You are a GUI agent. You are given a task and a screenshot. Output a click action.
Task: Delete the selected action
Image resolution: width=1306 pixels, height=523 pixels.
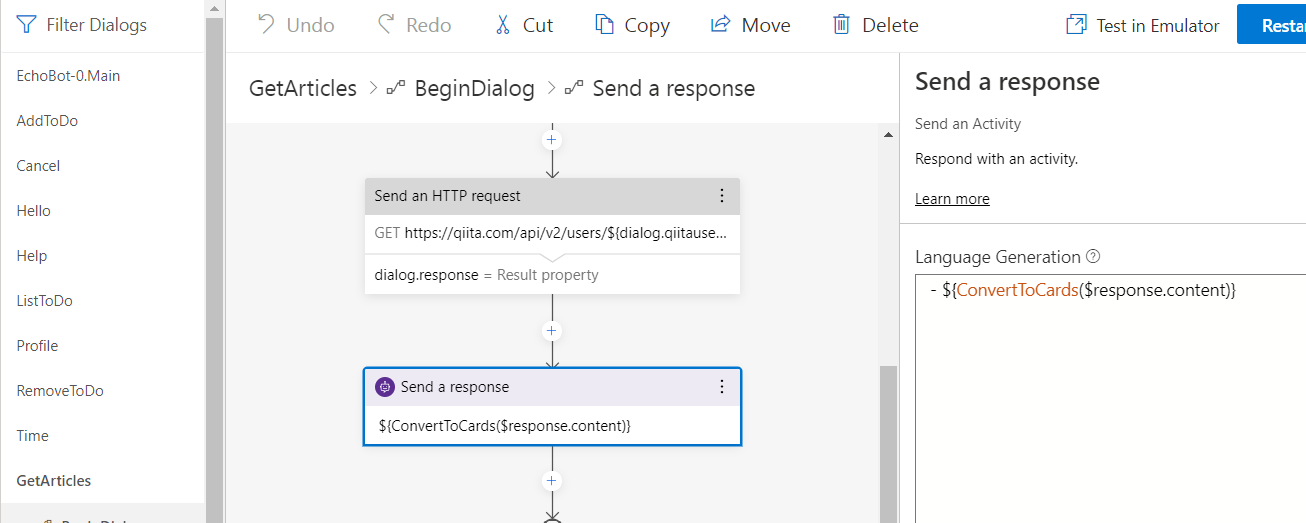875,25
